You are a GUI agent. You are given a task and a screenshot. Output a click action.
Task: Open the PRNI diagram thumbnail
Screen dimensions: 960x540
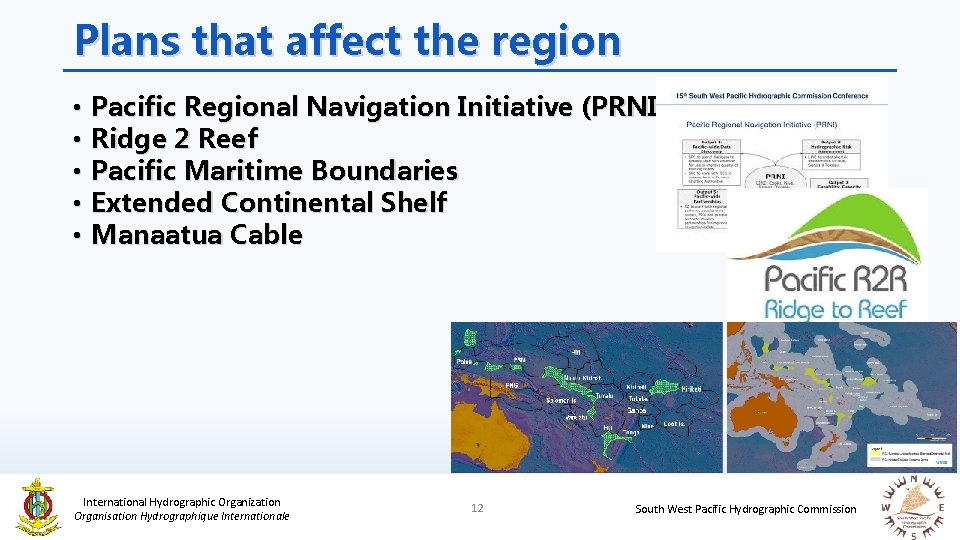(x=771, y=164)
